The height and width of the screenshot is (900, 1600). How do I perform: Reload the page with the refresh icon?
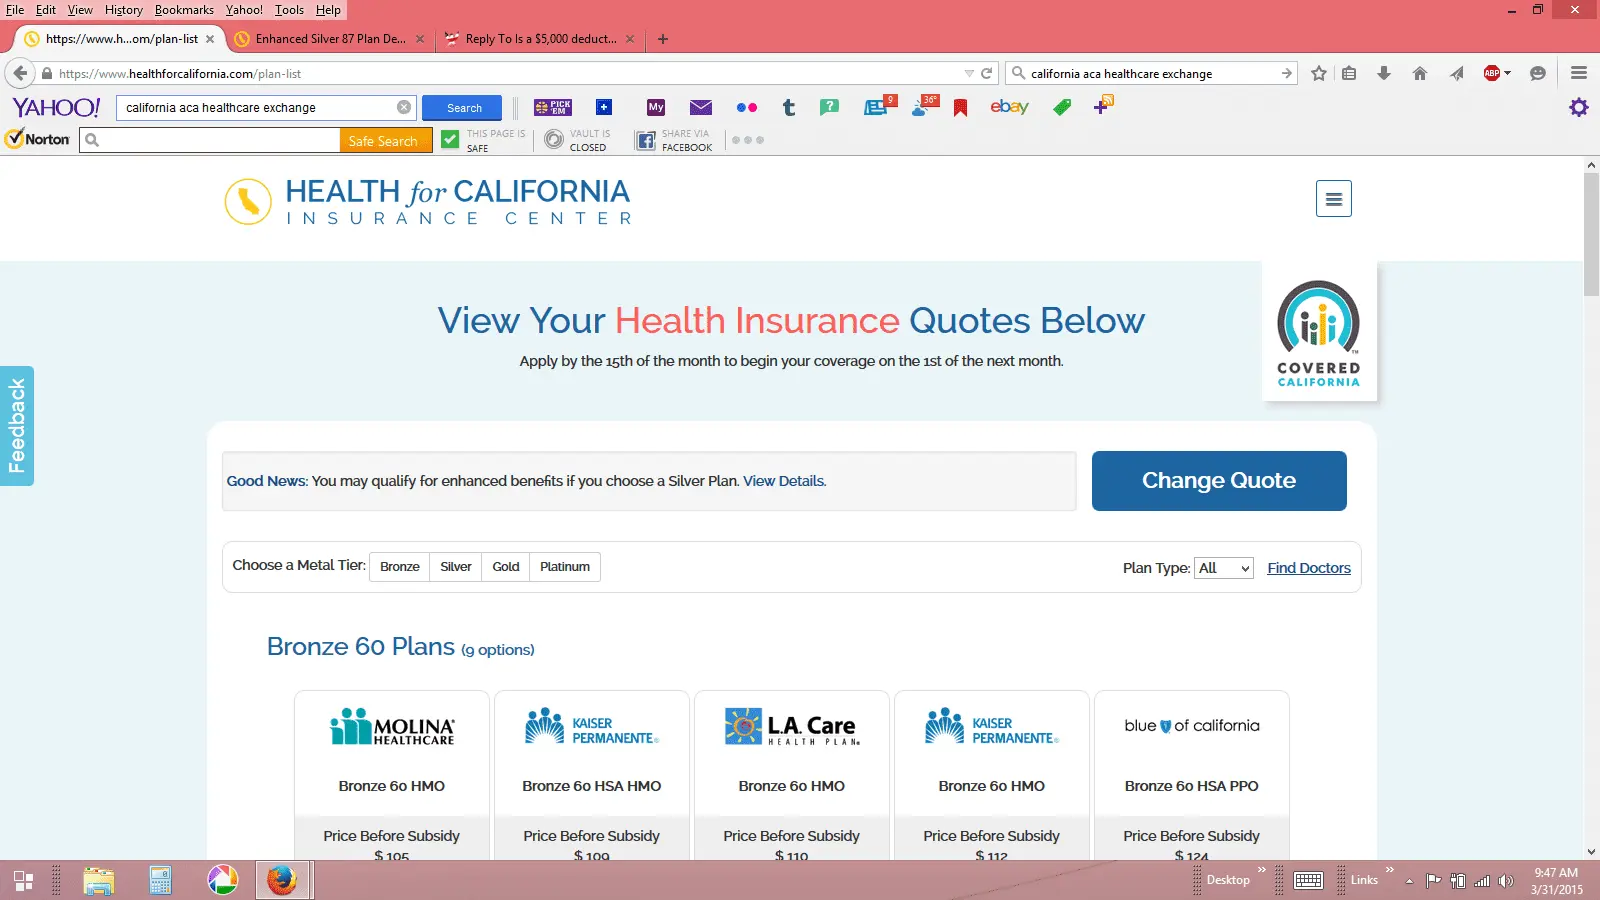pos(987,73)
